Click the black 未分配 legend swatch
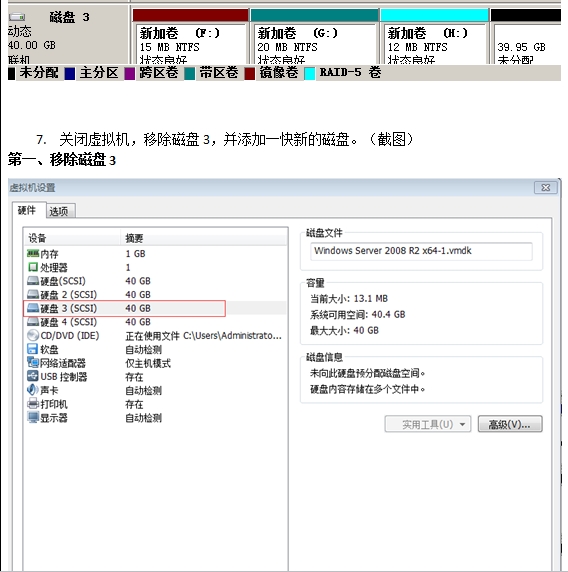 (x=12, y=73)
